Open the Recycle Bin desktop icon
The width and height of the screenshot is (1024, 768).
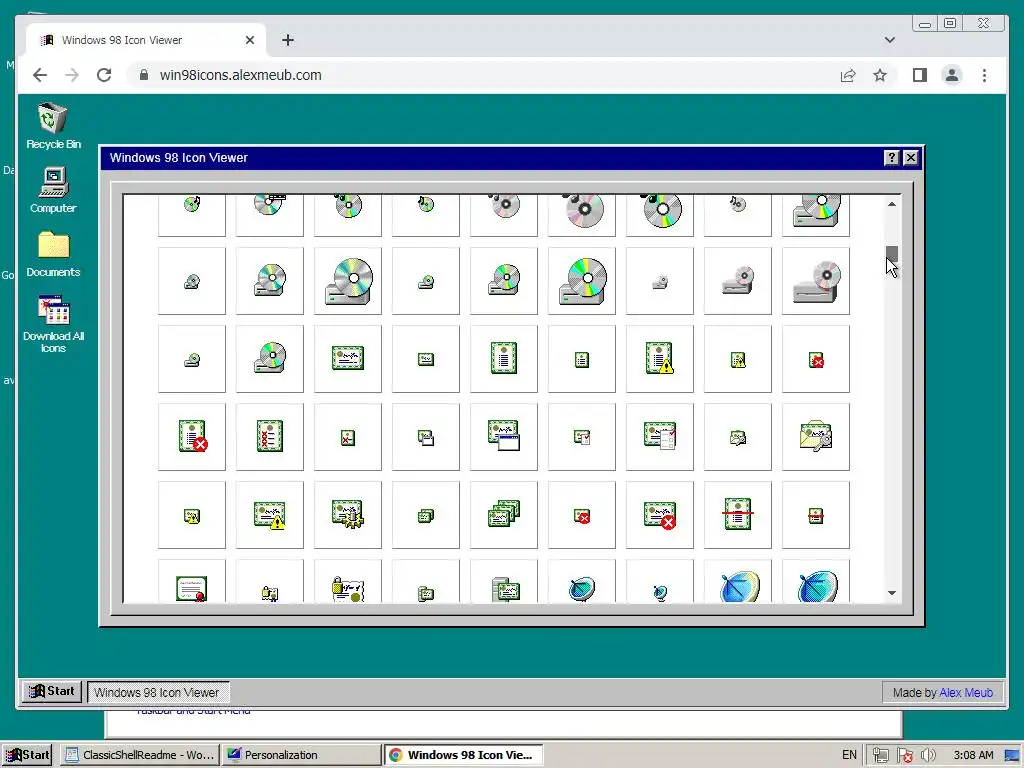tap(53, 126)
